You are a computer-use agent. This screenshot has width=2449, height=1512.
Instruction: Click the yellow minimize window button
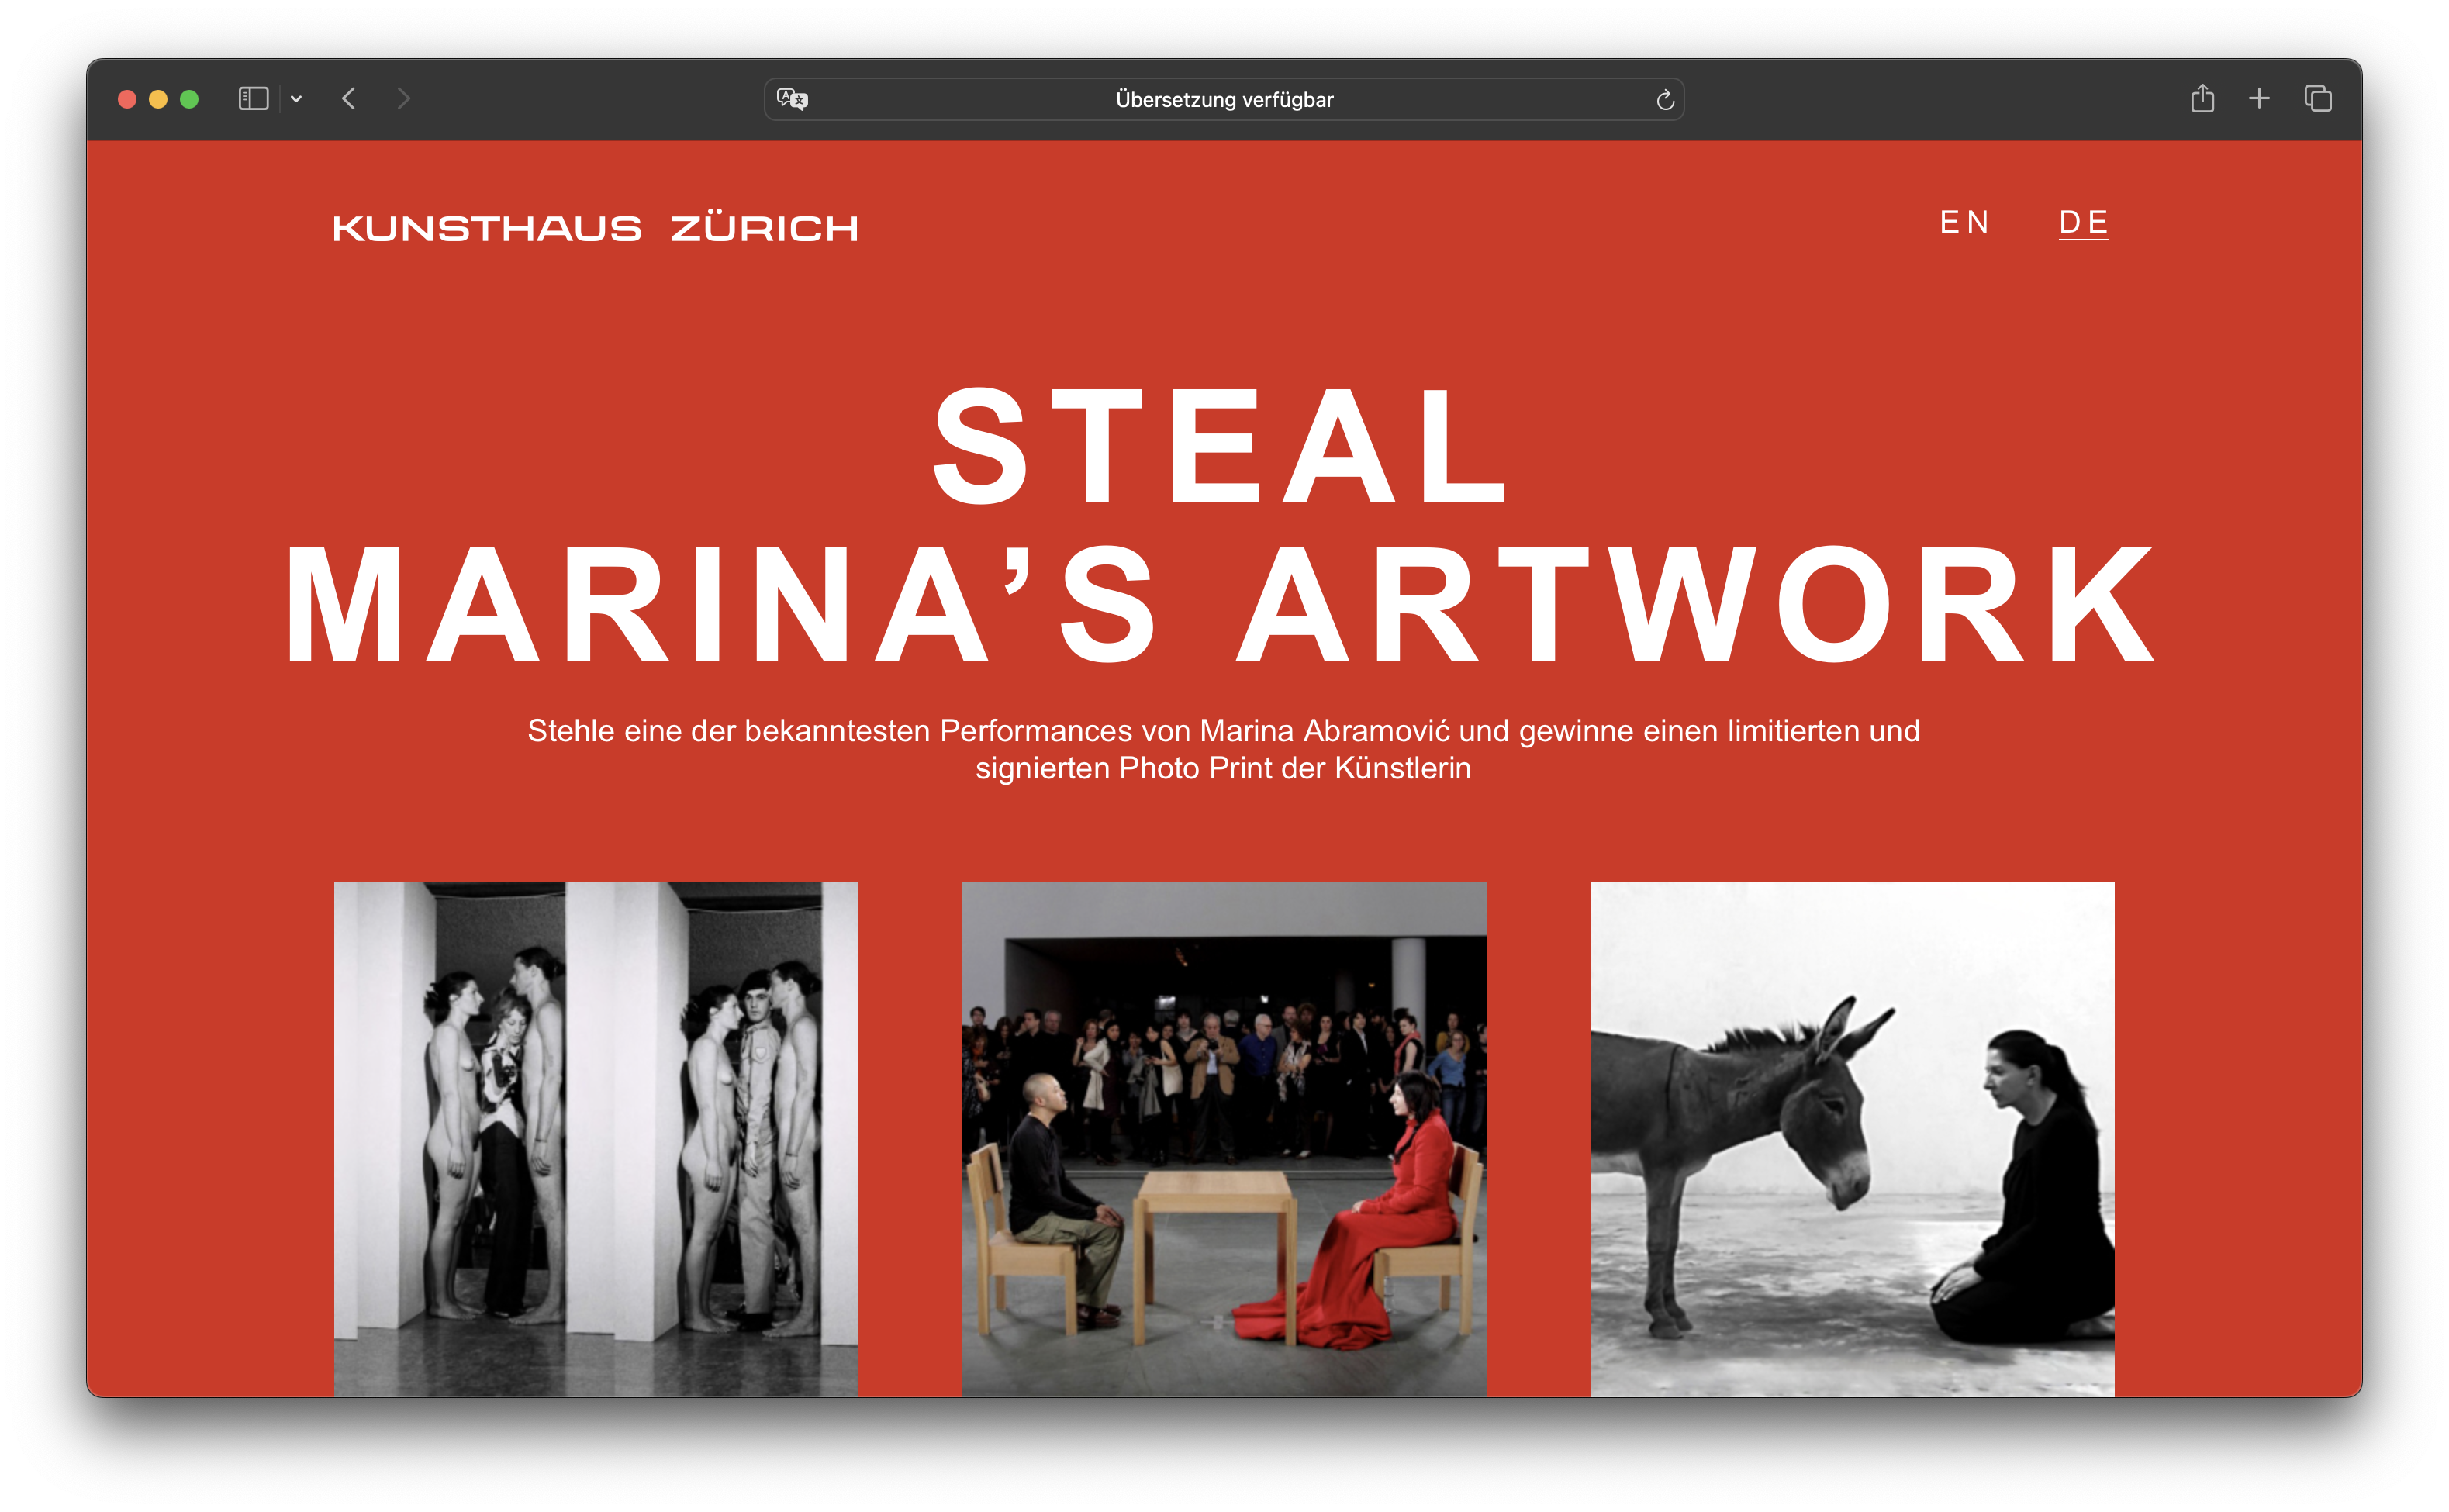158,99
